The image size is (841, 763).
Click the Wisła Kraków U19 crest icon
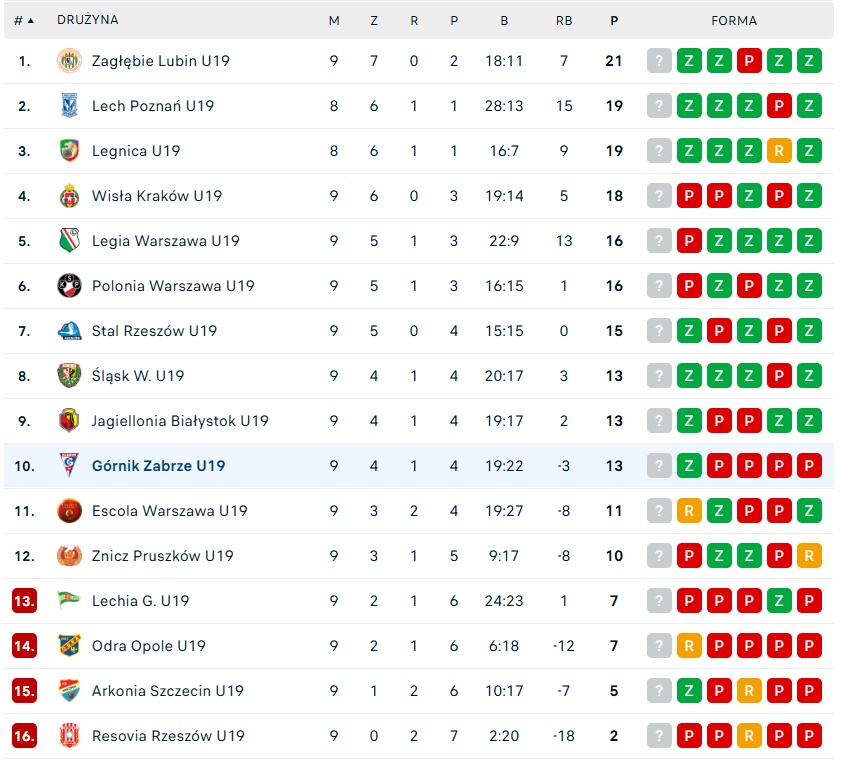(68, 196)
